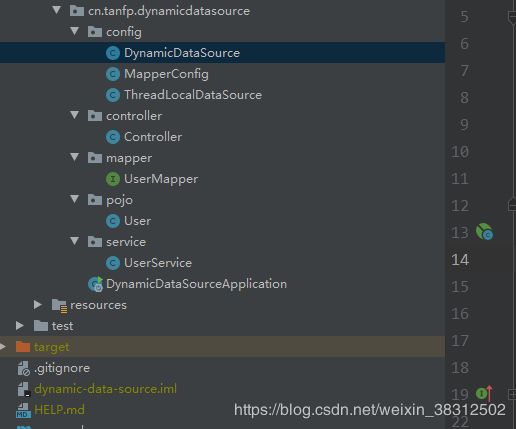The image size is (516, 429).
Task: Select the UserService class
Action: (x=158, y=263)
